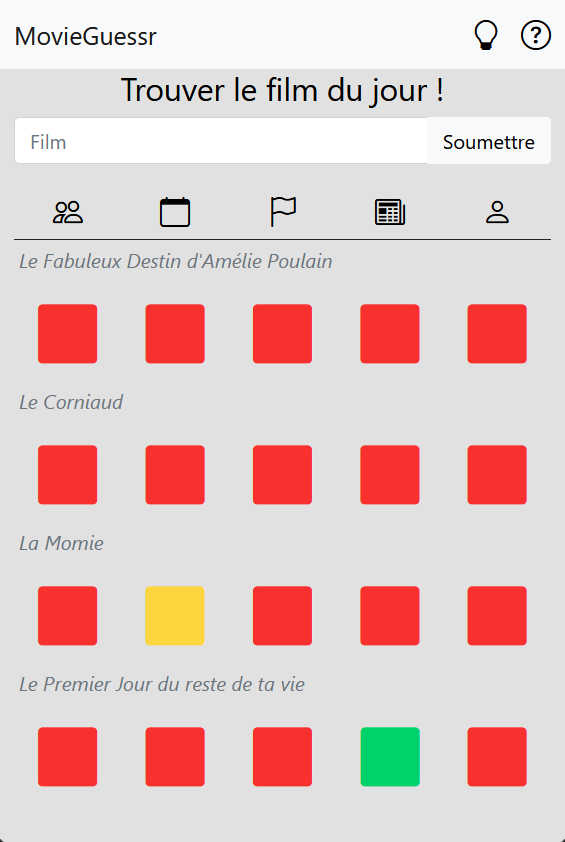Click first red square under Amélie Poulain

68,333
